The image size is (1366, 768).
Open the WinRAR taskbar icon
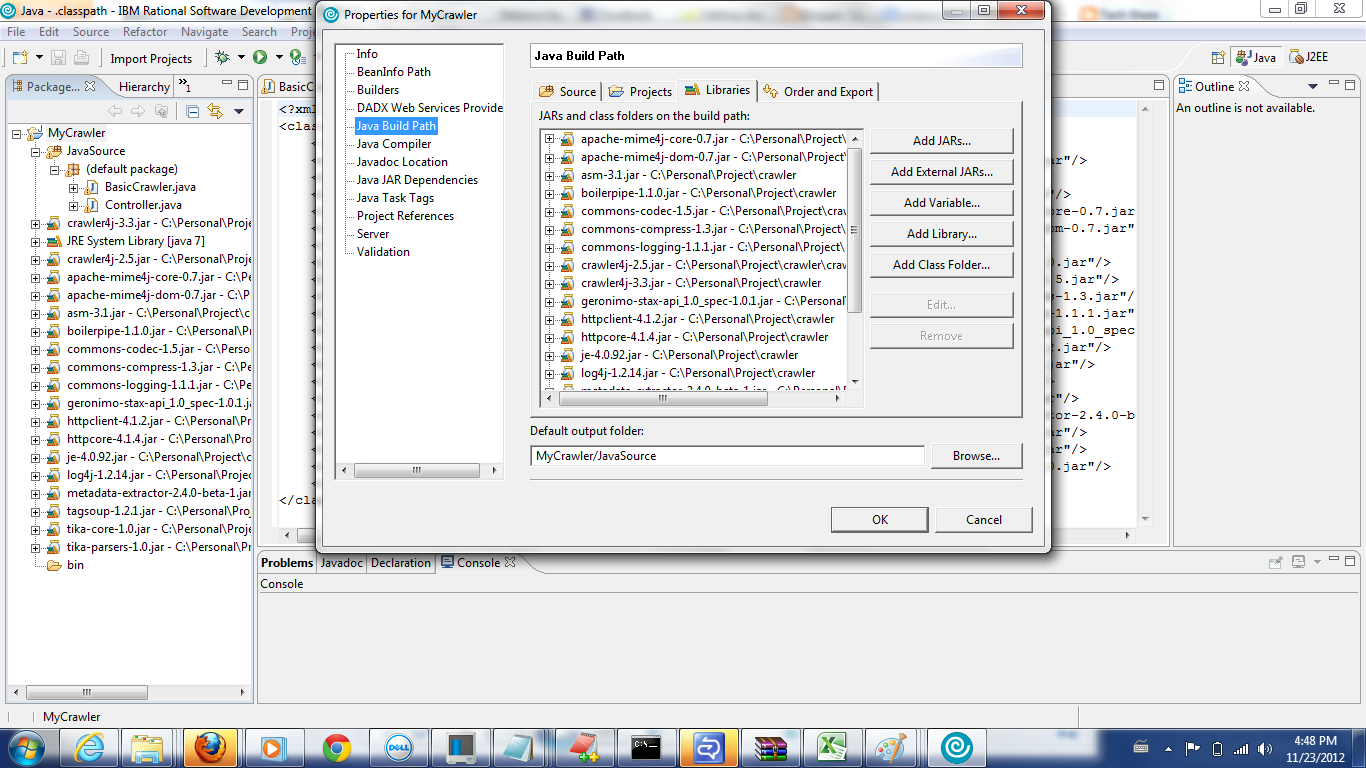click(x=771, y=747)
